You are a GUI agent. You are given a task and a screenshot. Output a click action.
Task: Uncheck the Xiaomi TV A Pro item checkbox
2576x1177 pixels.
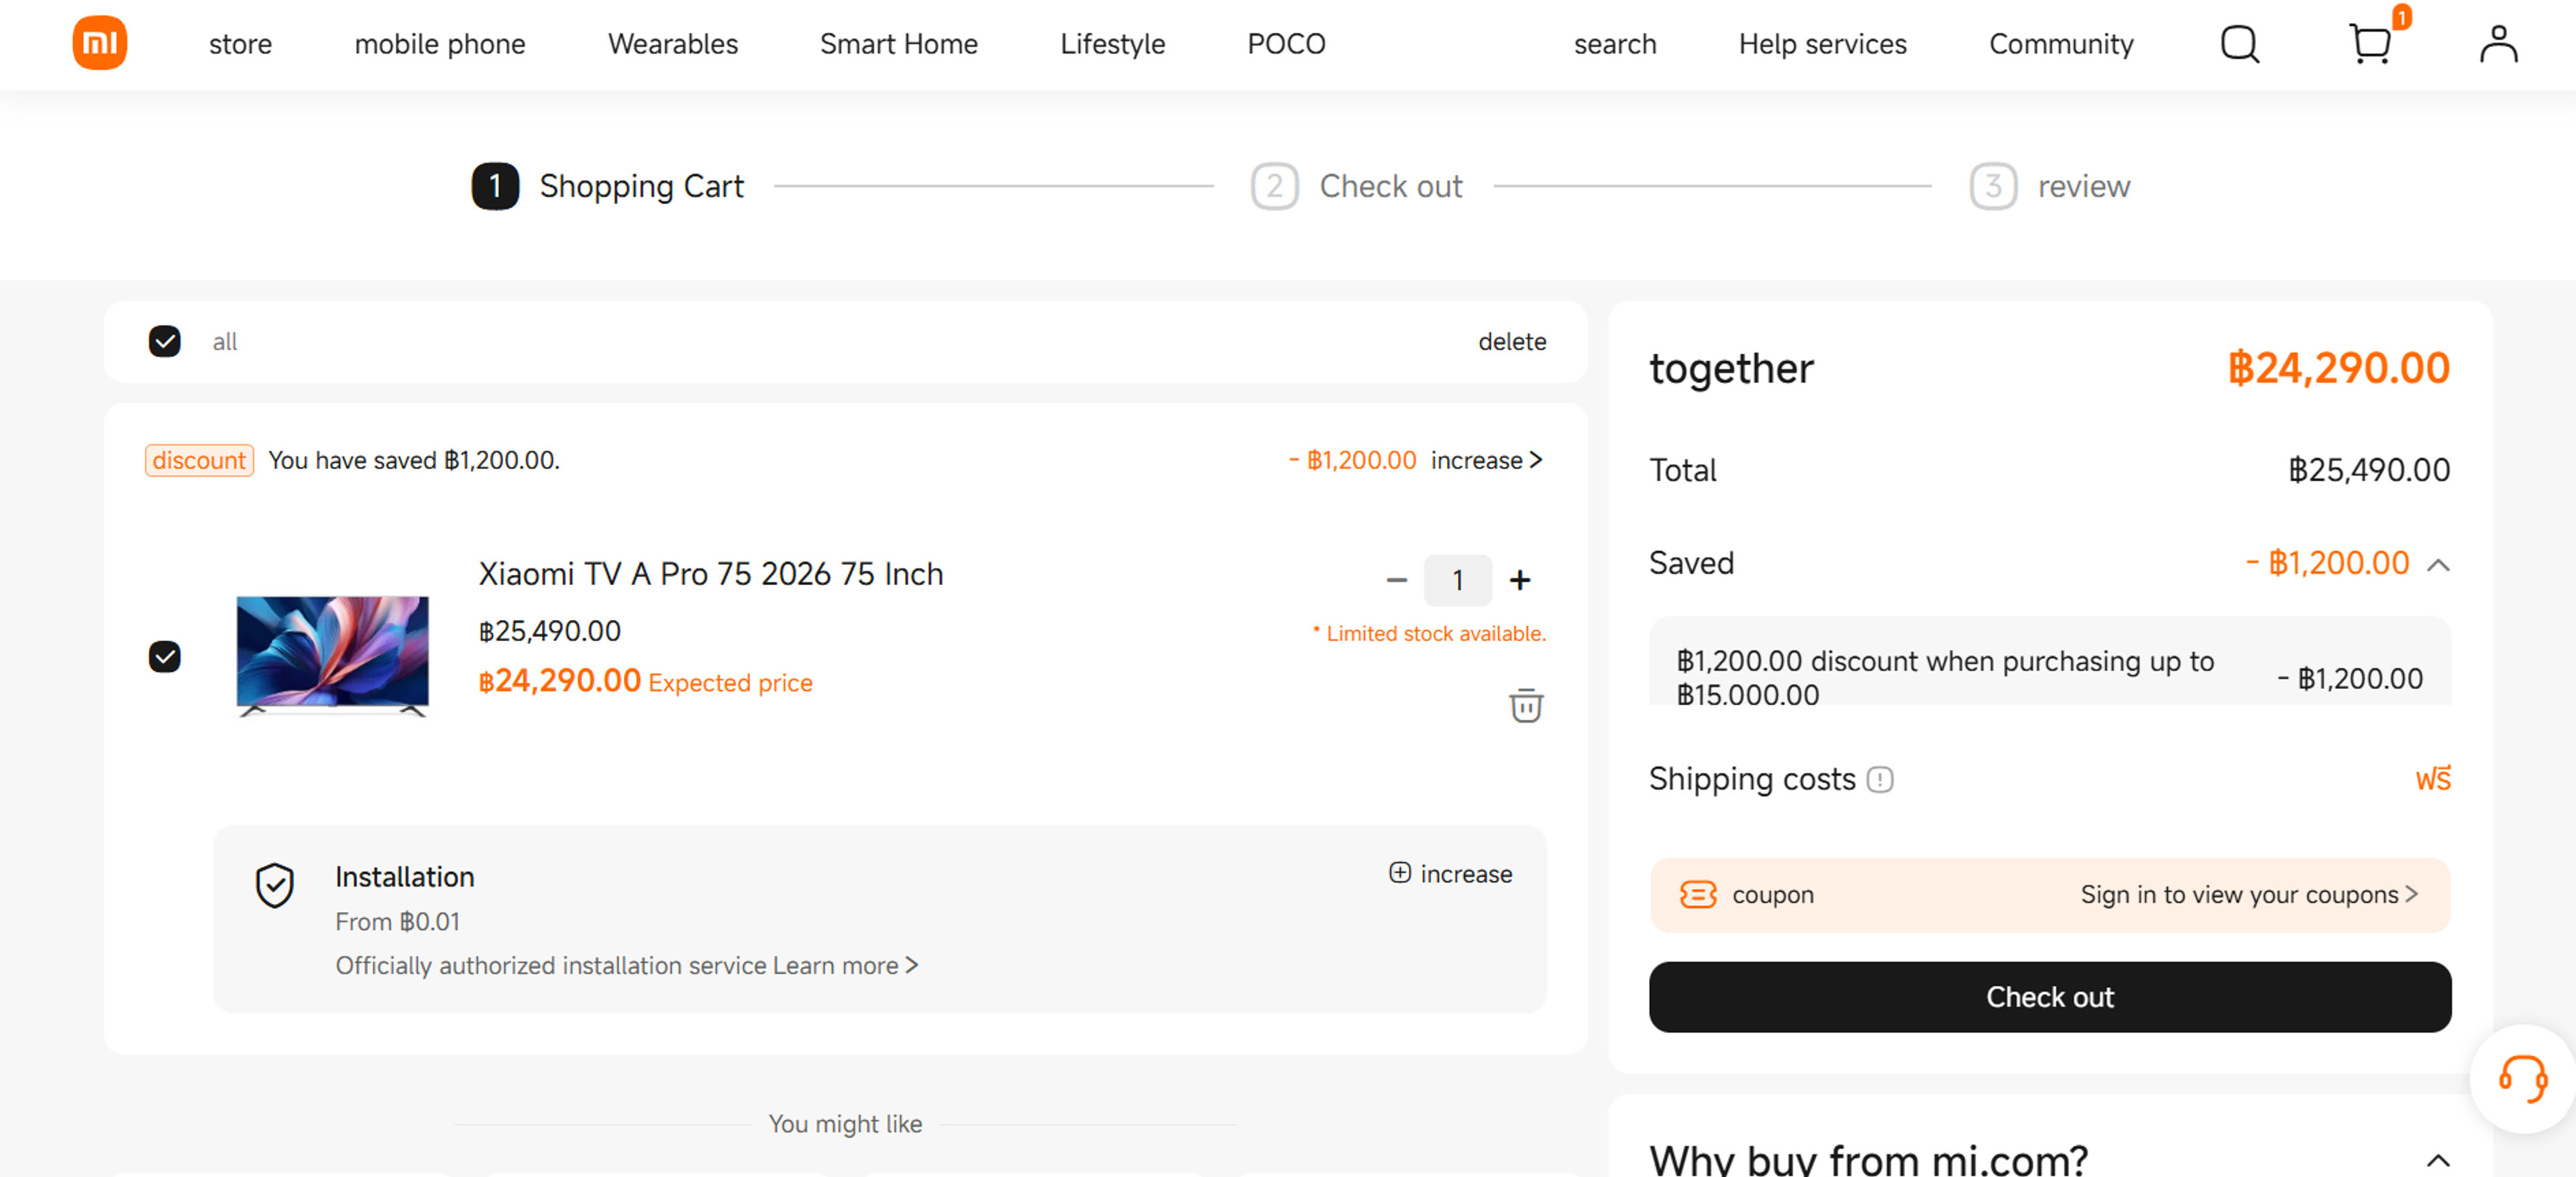click(x=164, y=656)
